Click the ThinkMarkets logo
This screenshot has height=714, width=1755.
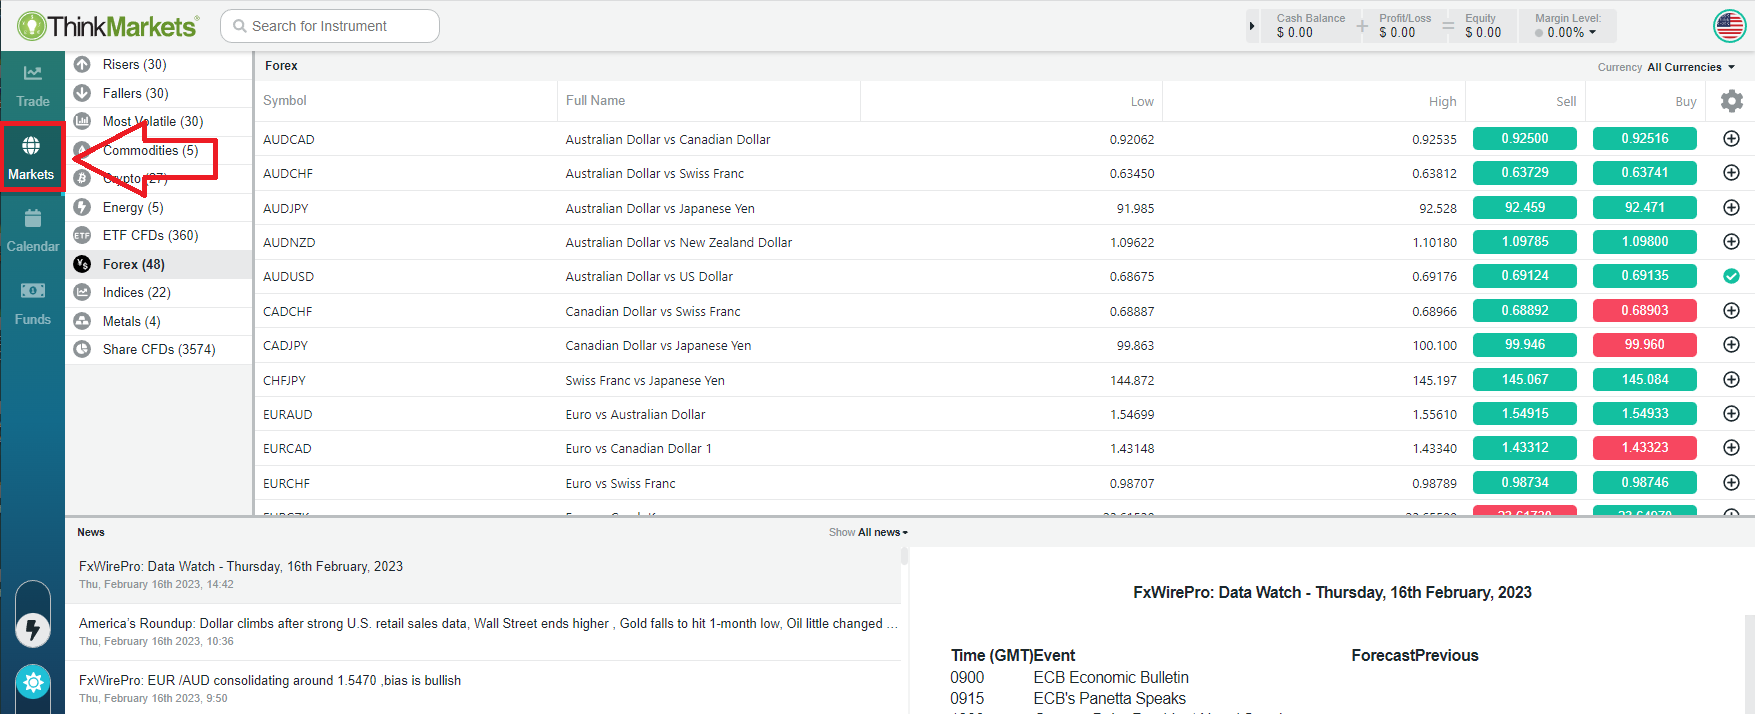pos(108,26)
